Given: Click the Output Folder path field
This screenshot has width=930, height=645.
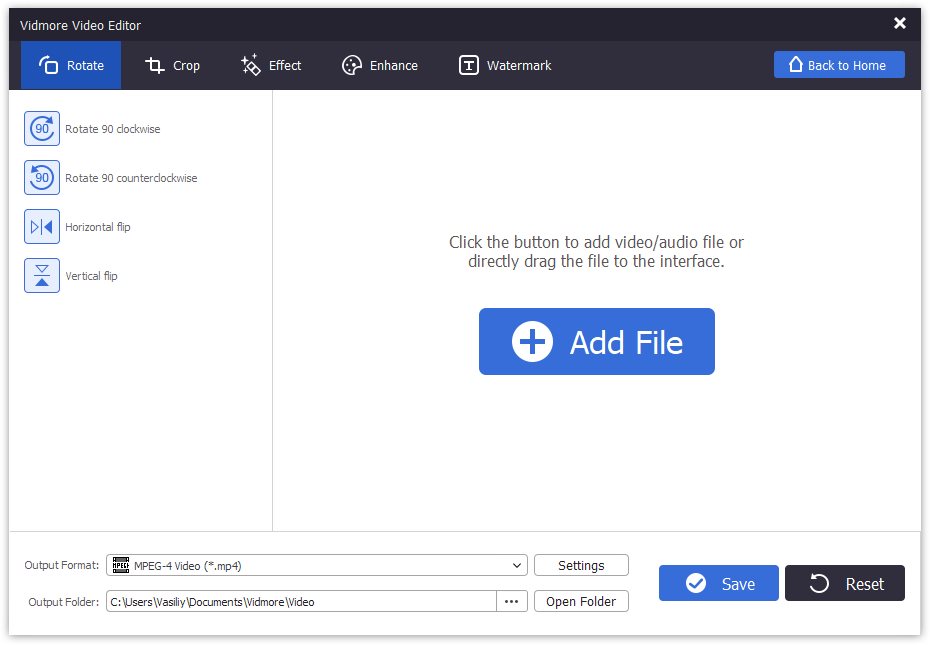Looking at the screenshot, I should click(300, 601).
